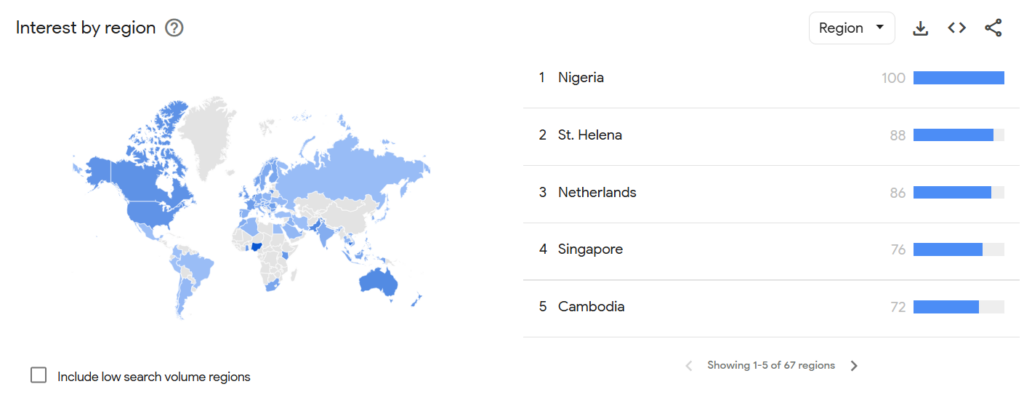Click Australia on the world map

[x=378, y=281]
